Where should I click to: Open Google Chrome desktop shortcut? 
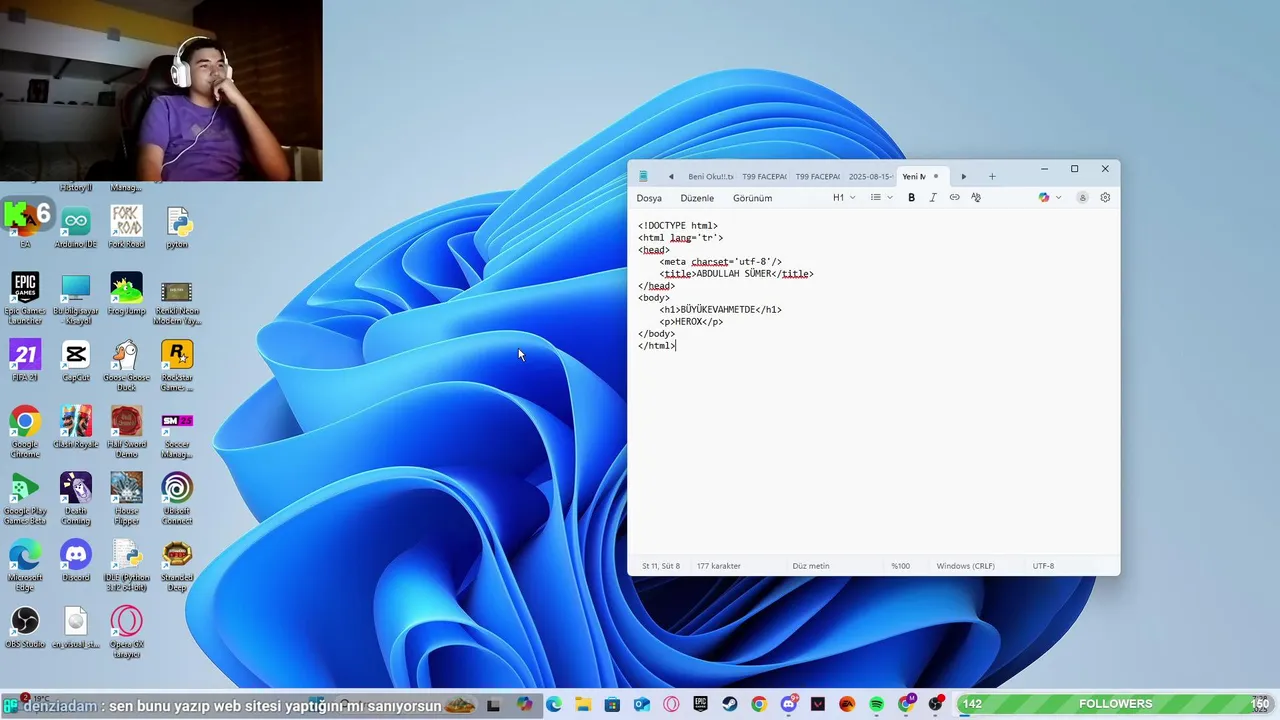point(25,432)
